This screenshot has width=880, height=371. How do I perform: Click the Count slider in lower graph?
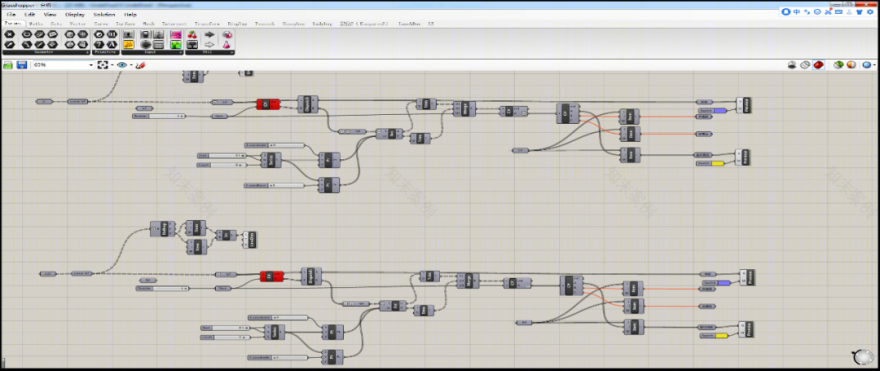225,337
